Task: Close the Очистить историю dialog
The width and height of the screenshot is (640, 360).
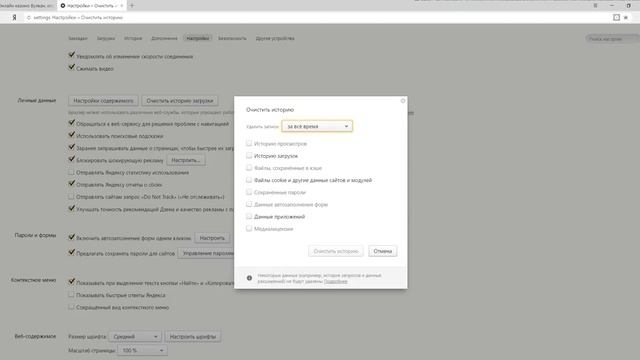Action: [403, 100]
